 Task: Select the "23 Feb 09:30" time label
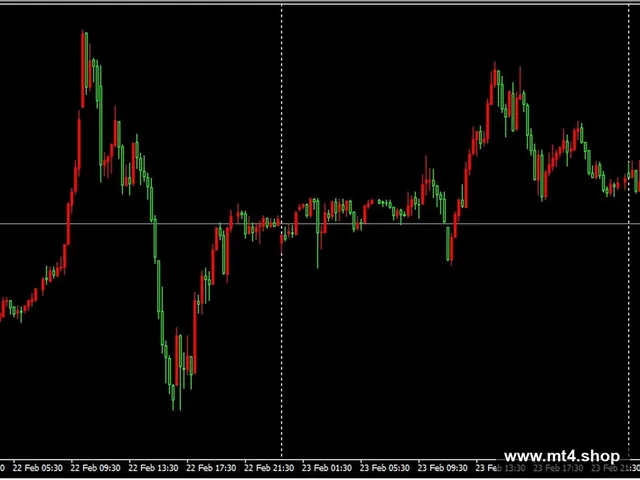443,468
